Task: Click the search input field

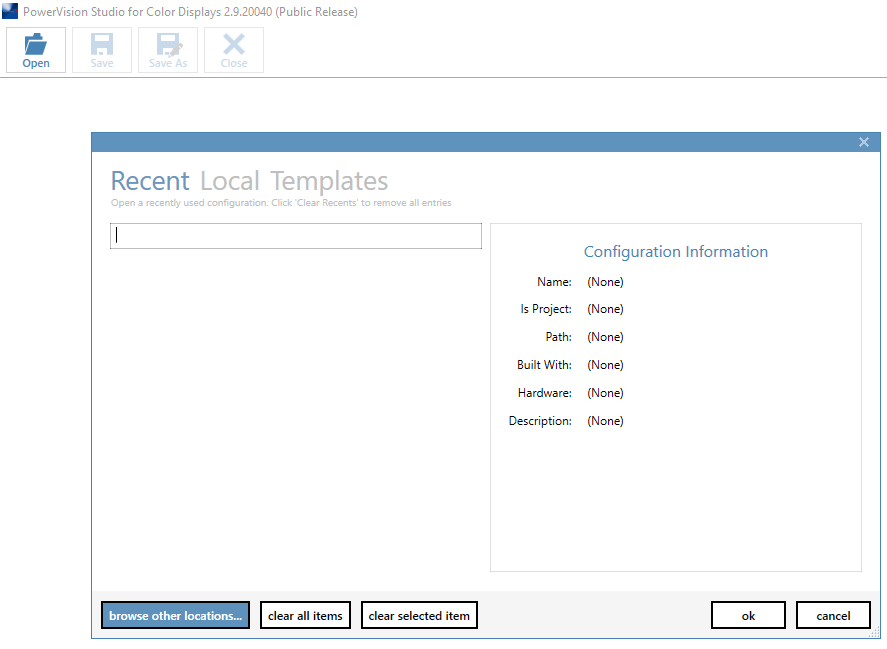Action: pos(296,236)
